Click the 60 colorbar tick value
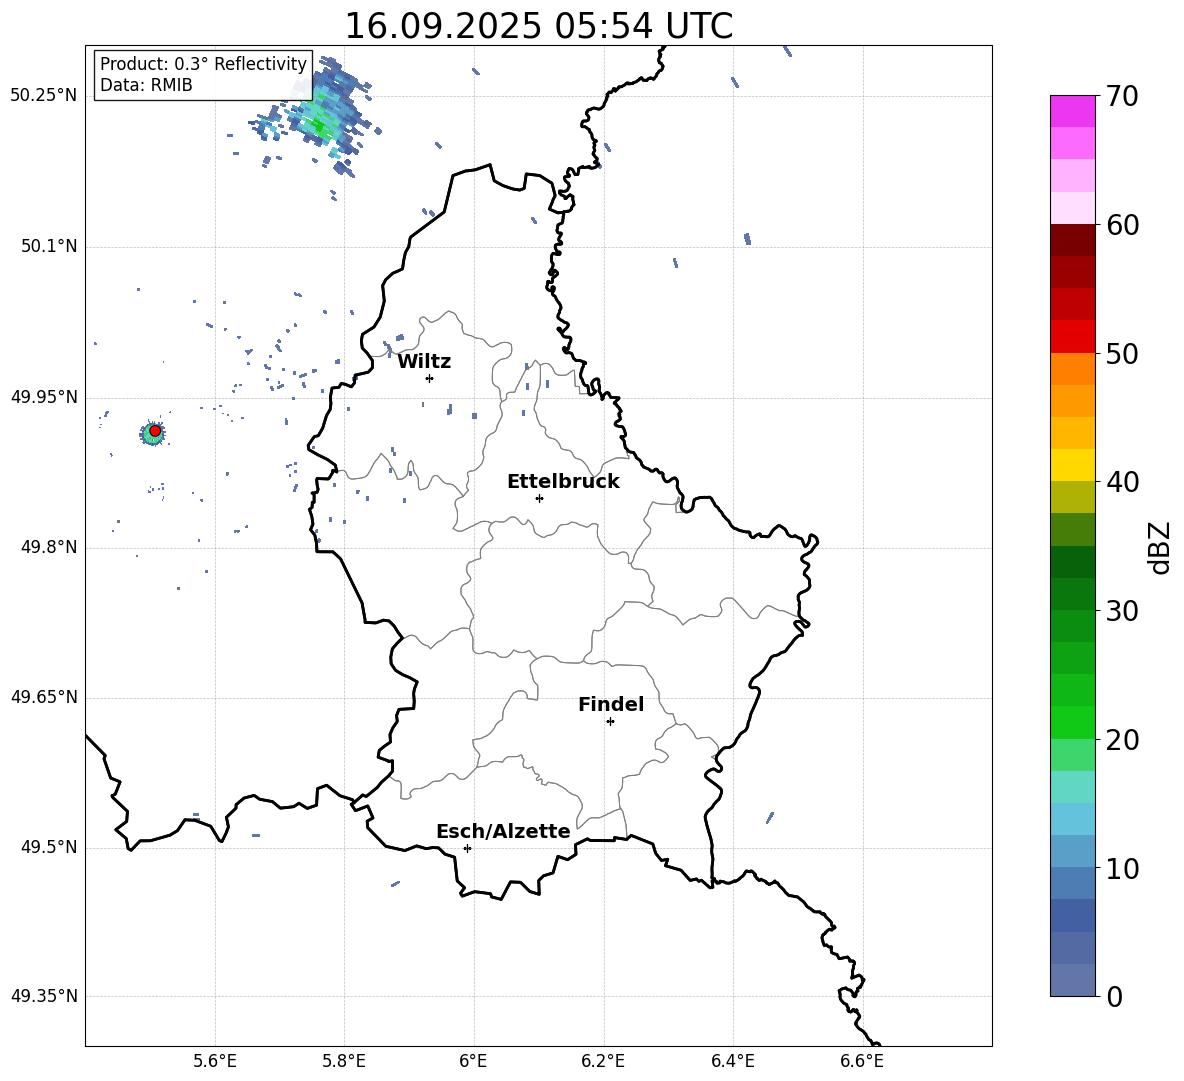This screenshot has width=1184, height=1081. click(x=1122, y=225)
